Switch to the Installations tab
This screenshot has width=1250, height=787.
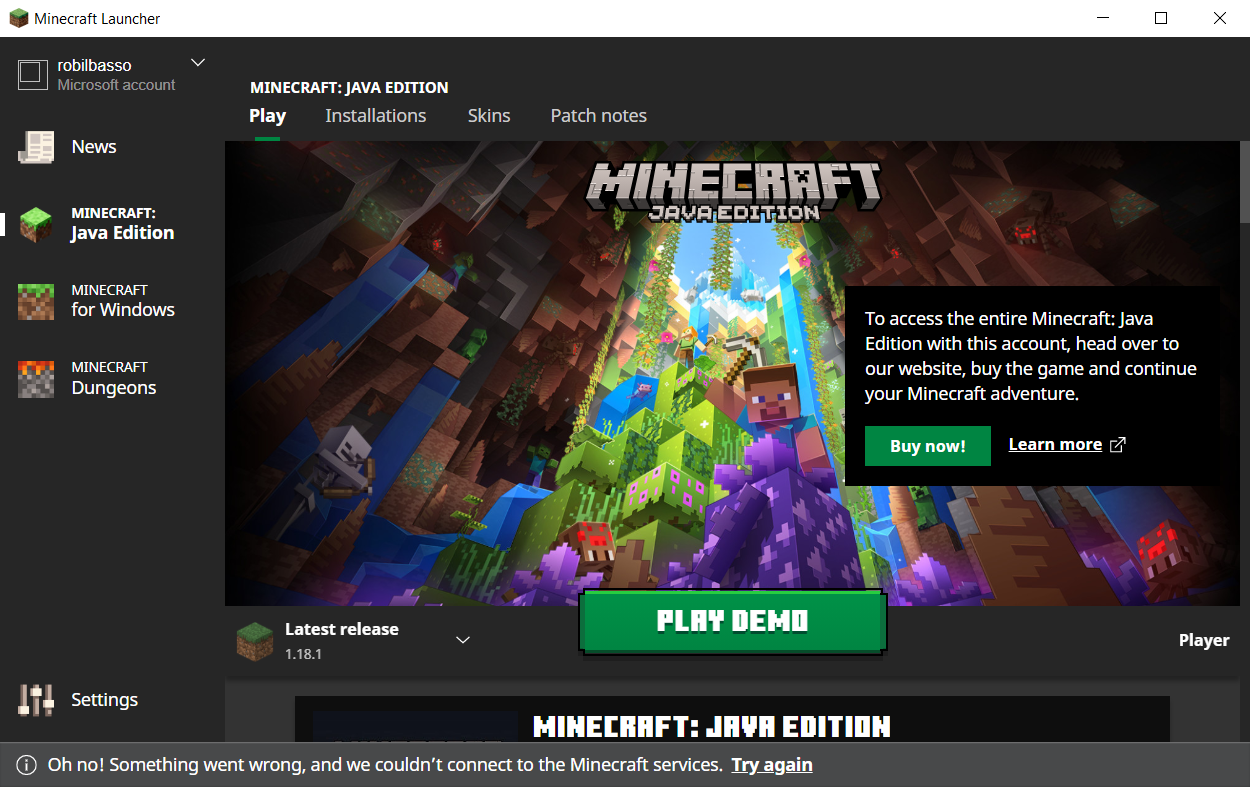click(376, 116)
